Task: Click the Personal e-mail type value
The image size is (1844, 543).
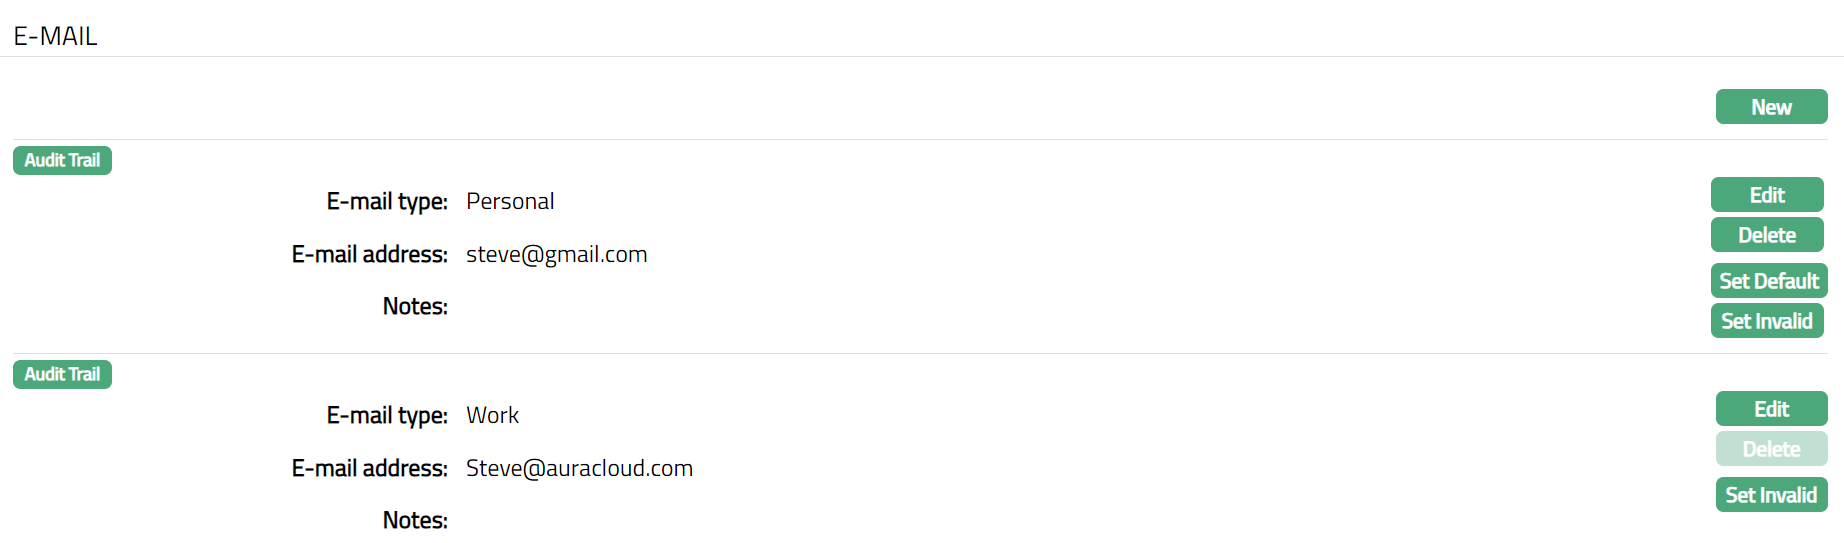Action: pos(510,201)
